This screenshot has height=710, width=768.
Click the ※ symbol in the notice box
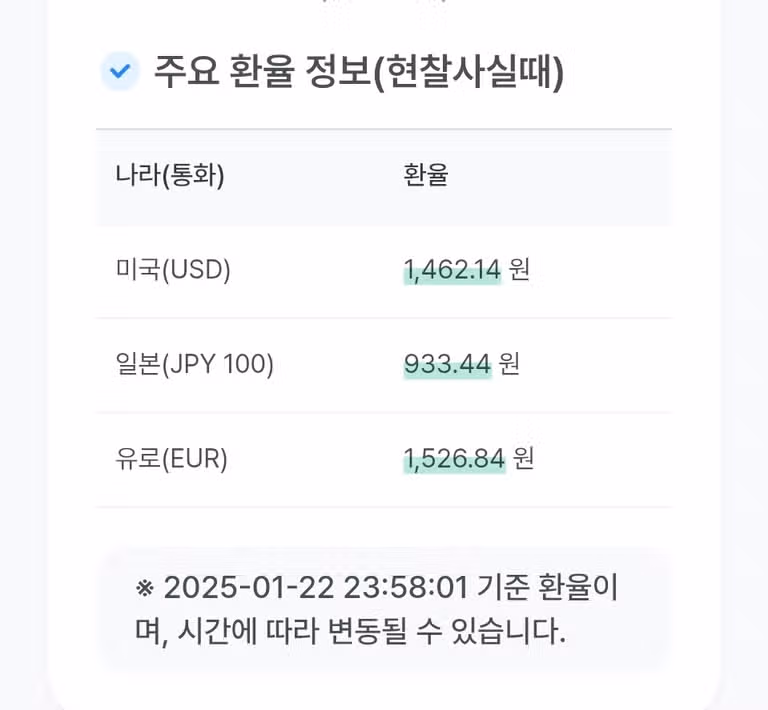click(x=145, y=588)
